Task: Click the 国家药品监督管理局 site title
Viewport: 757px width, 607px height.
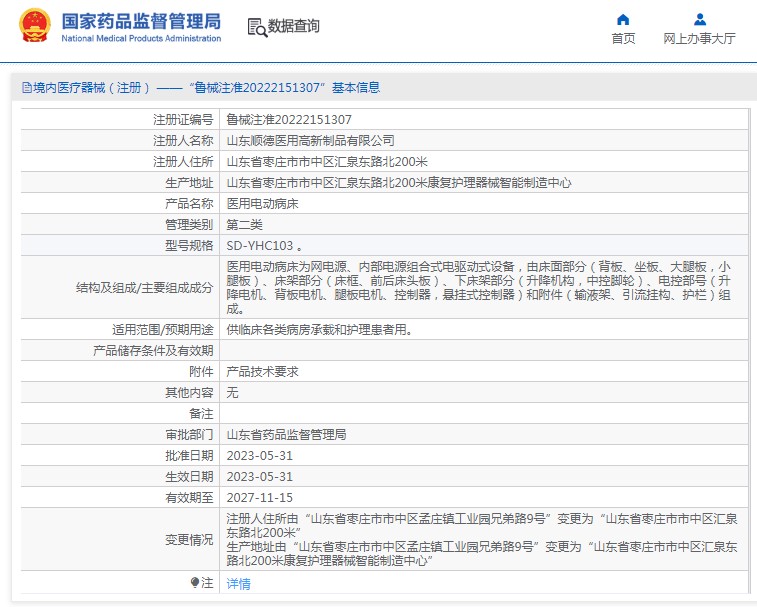Action: coord(141,22)
